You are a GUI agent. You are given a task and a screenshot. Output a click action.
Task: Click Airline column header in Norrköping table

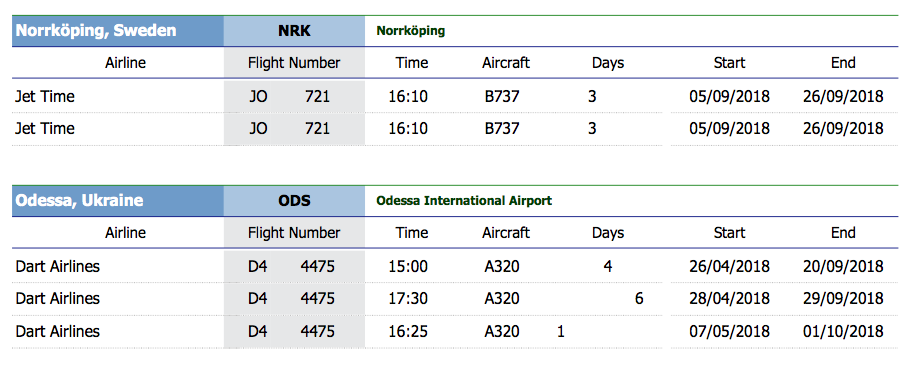point(126,63)
